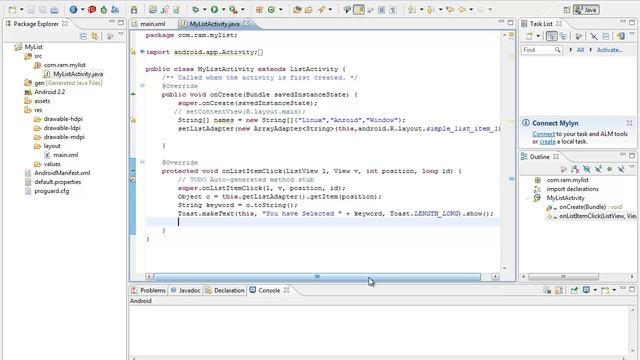
Task: Toggle Link with Editor in Package Explorer
Action: (x=95, y=36)
